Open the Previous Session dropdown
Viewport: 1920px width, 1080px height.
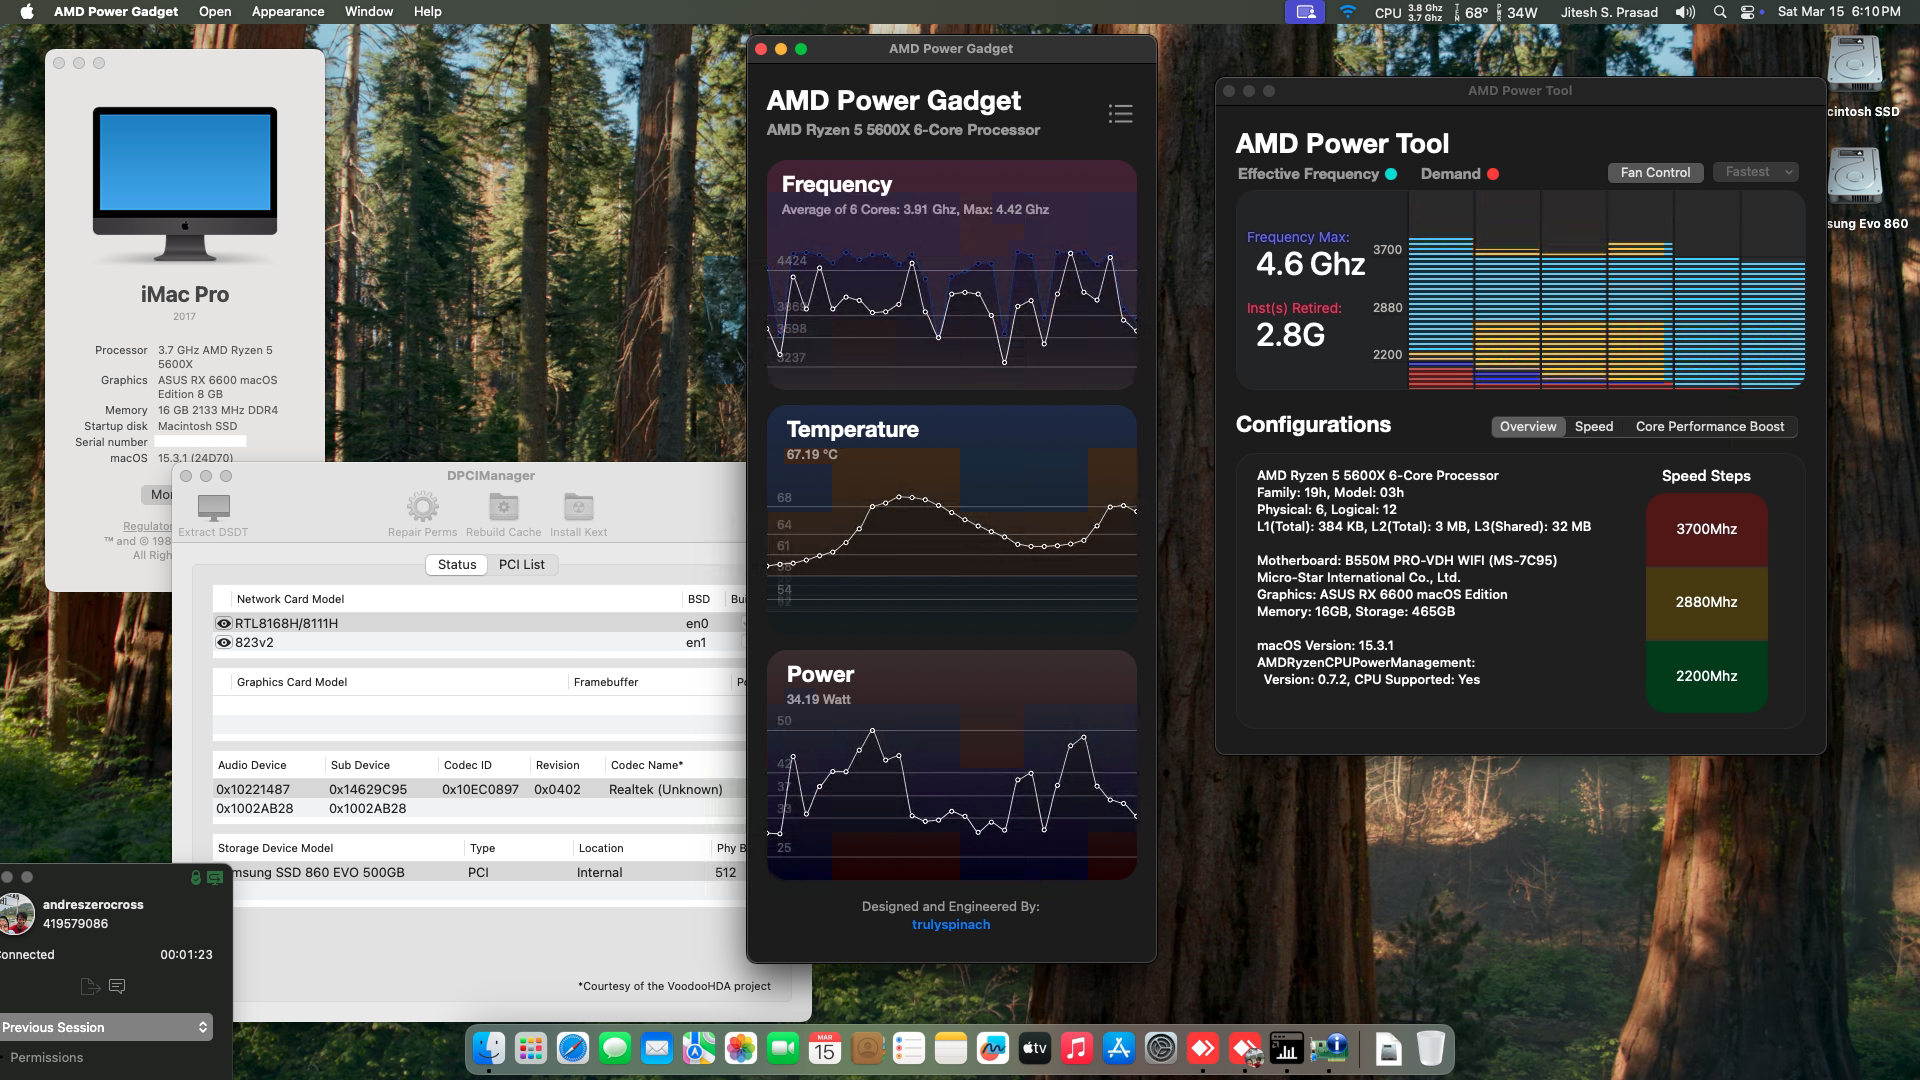pos(105,1027)
